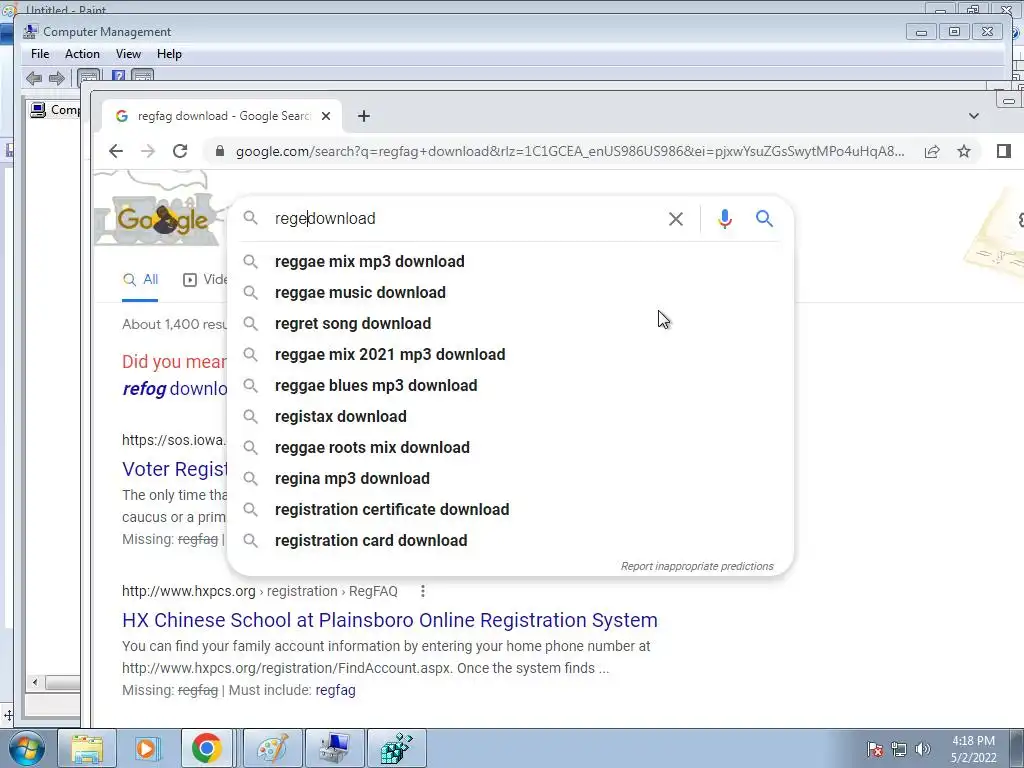This screenshot has height=768, width=1024.
Task: Reload the Google search page
Action: (x=180, y=152)
